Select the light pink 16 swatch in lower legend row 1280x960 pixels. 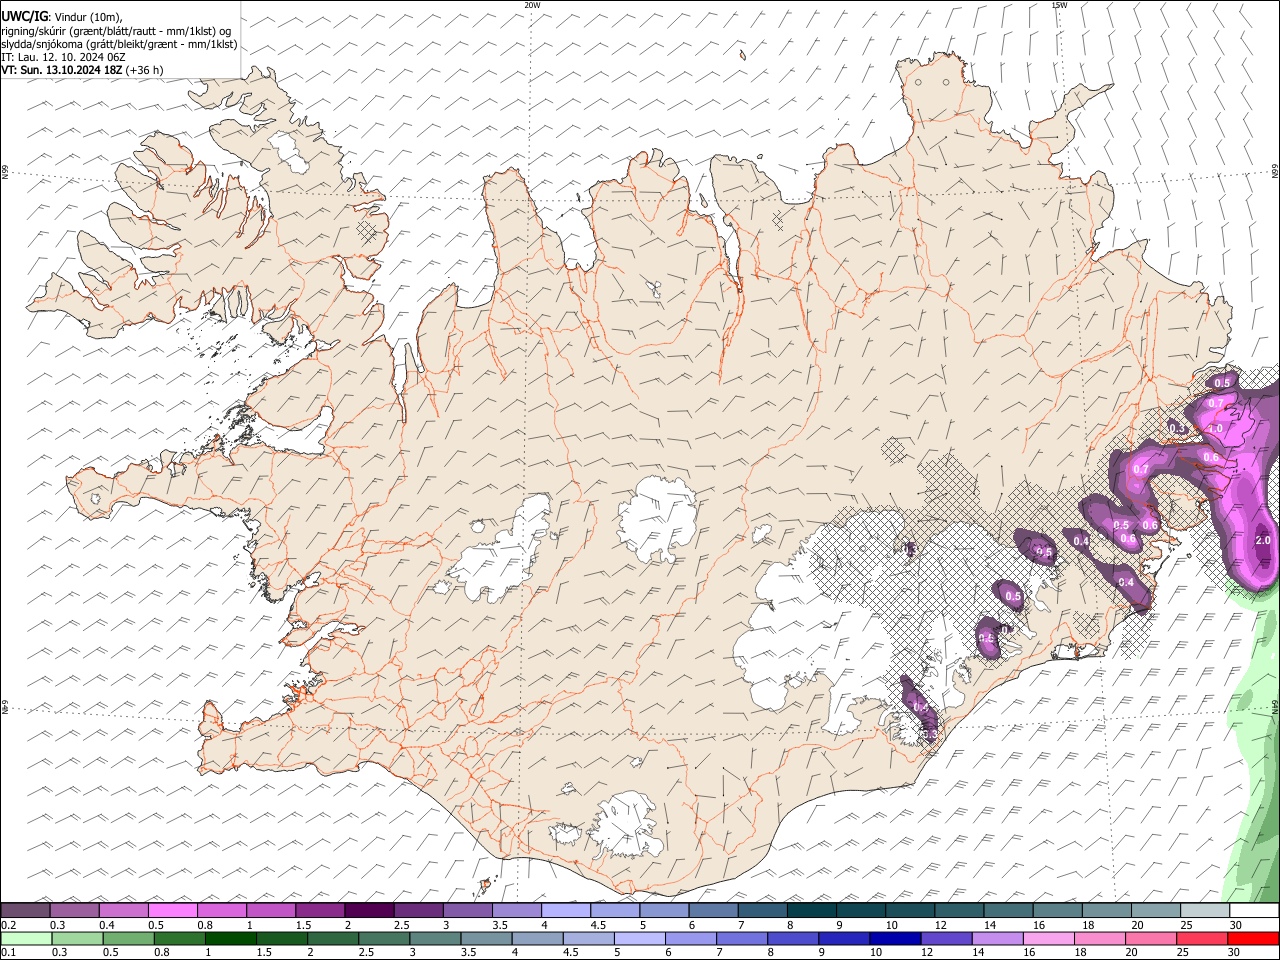1048,939
